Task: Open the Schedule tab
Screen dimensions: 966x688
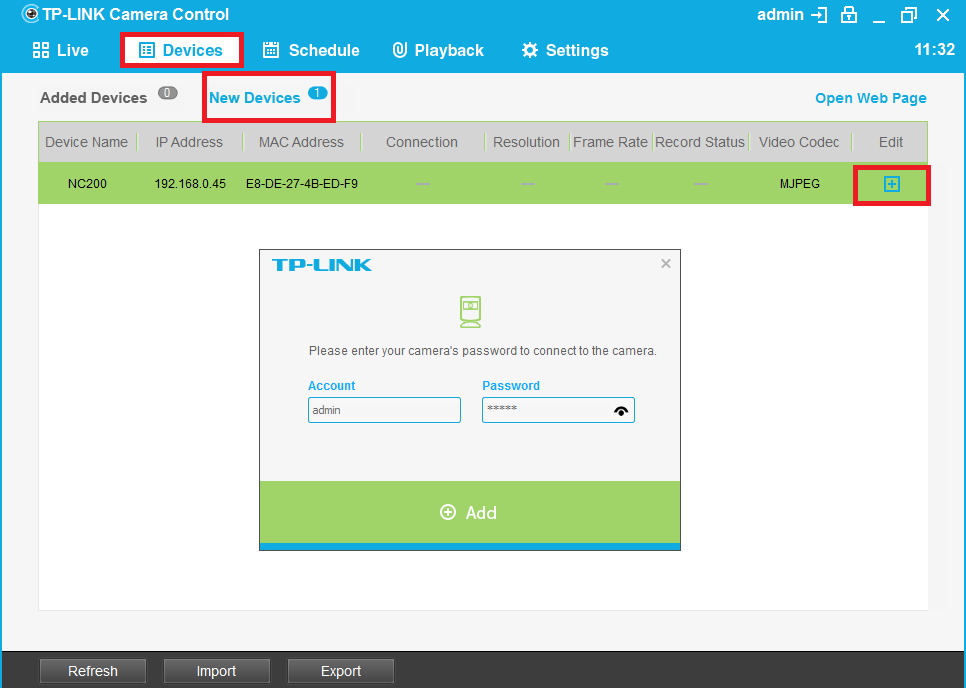Action: click(x=311, y=51)
